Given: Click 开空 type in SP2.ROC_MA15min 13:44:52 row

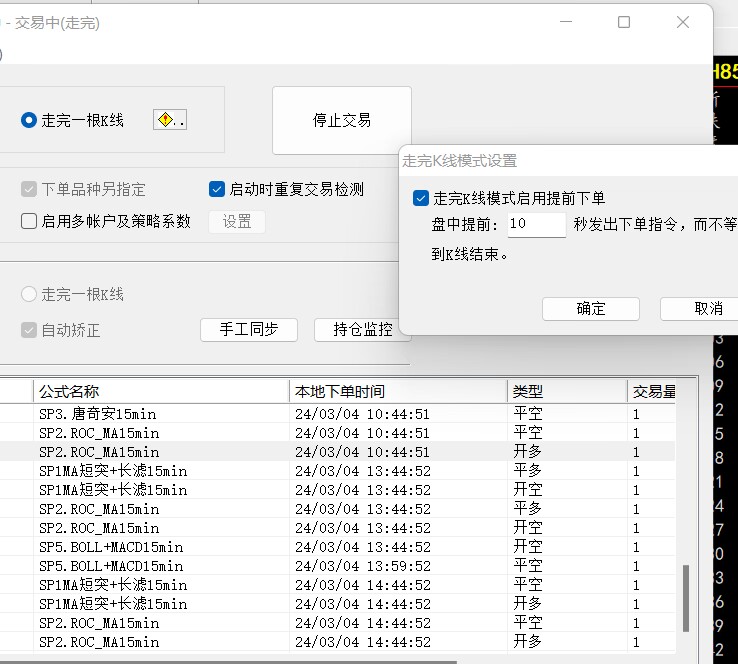Looking at the screenshot, I should click(x=528, y=528).
